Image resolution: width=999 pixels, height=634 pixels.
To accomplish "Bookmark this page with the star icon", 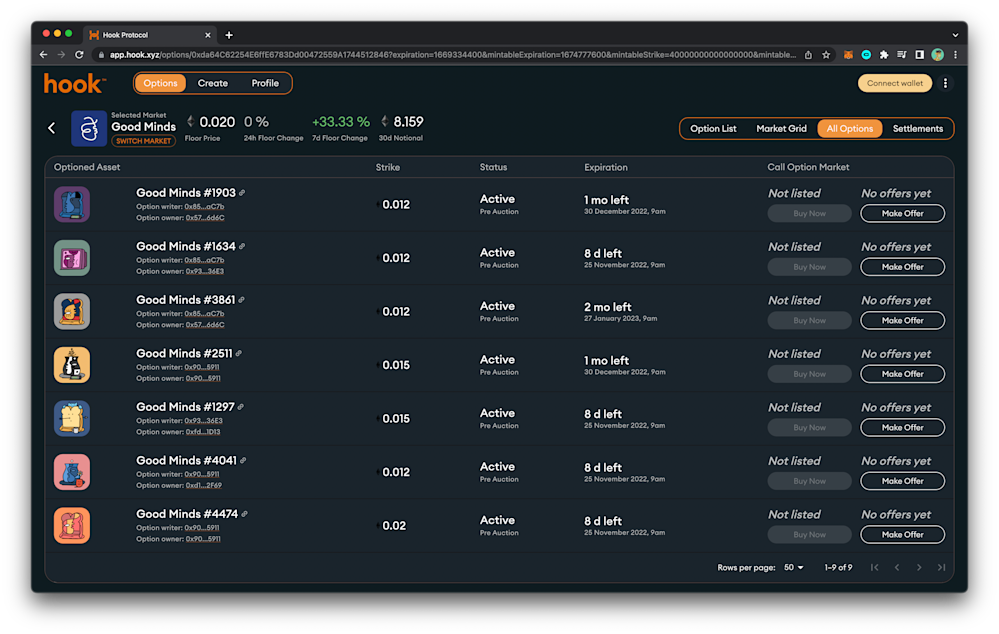I will click(x=826, y=55).
